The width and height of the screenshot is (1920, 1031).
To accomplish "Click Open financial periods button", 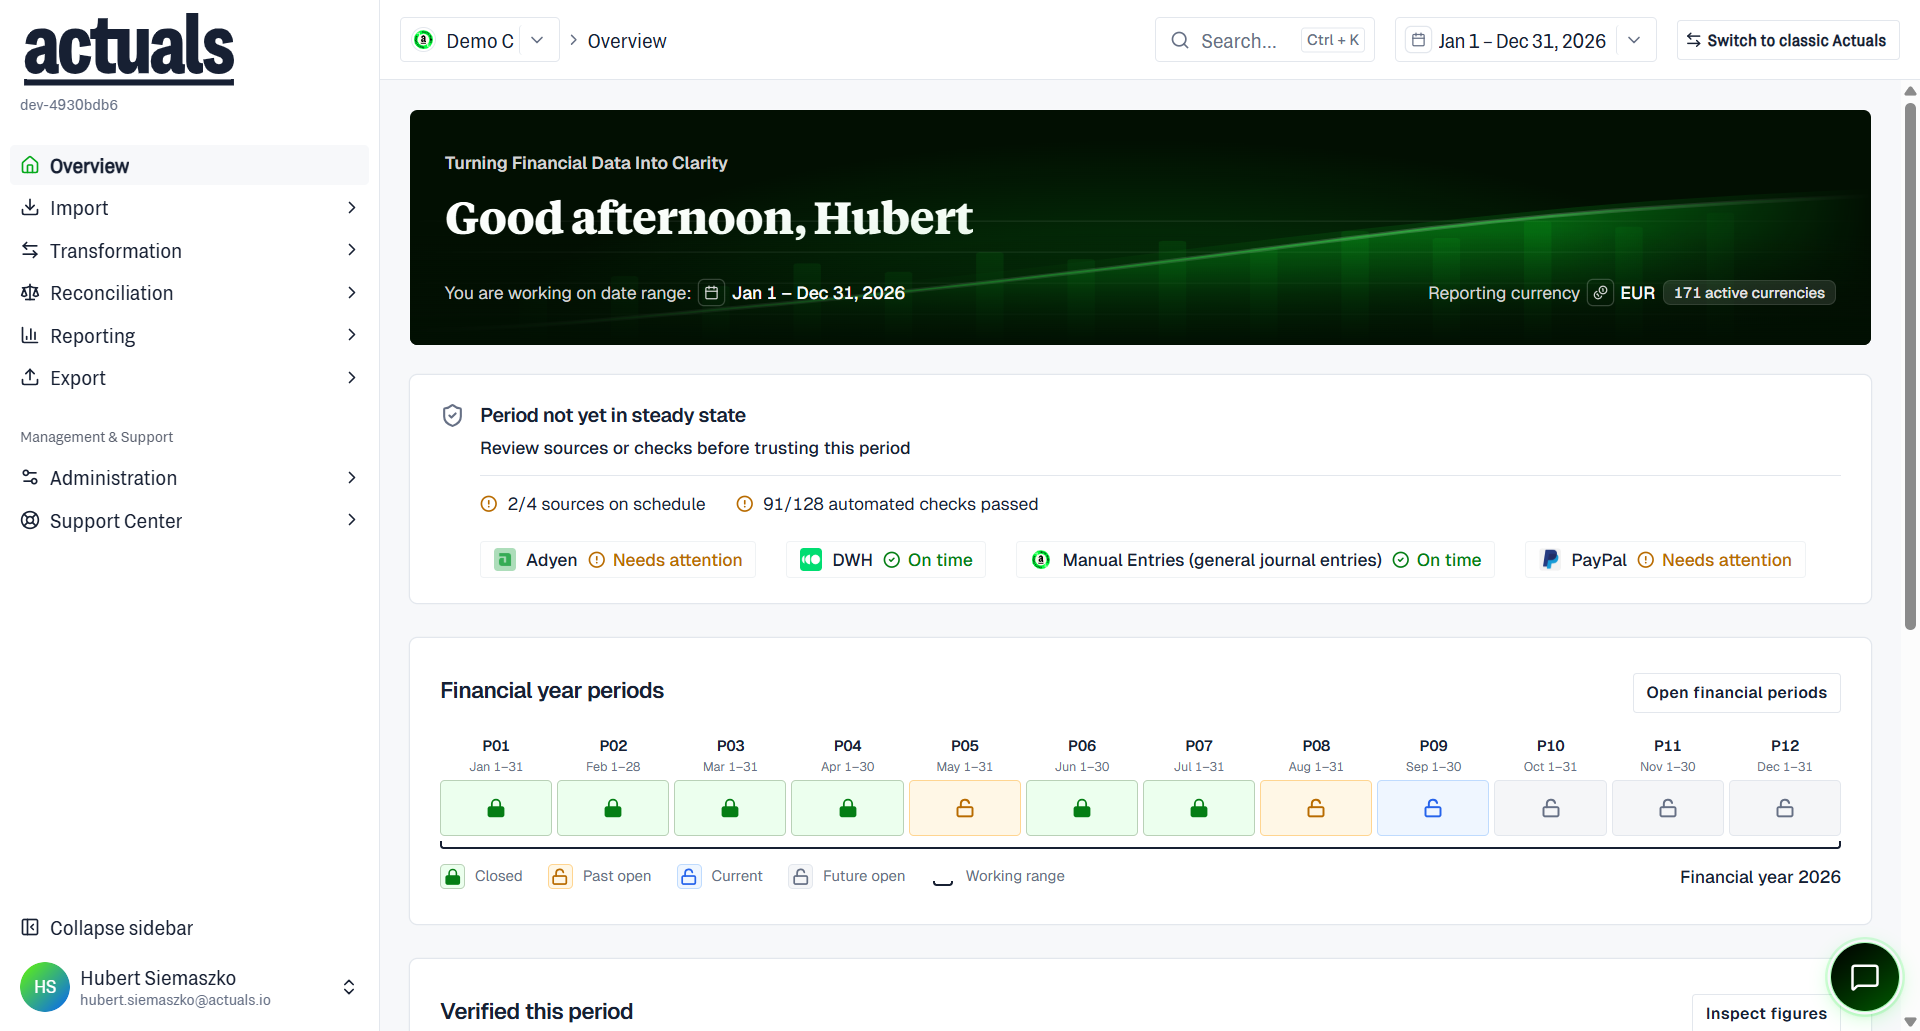I will click(1736, 693).
